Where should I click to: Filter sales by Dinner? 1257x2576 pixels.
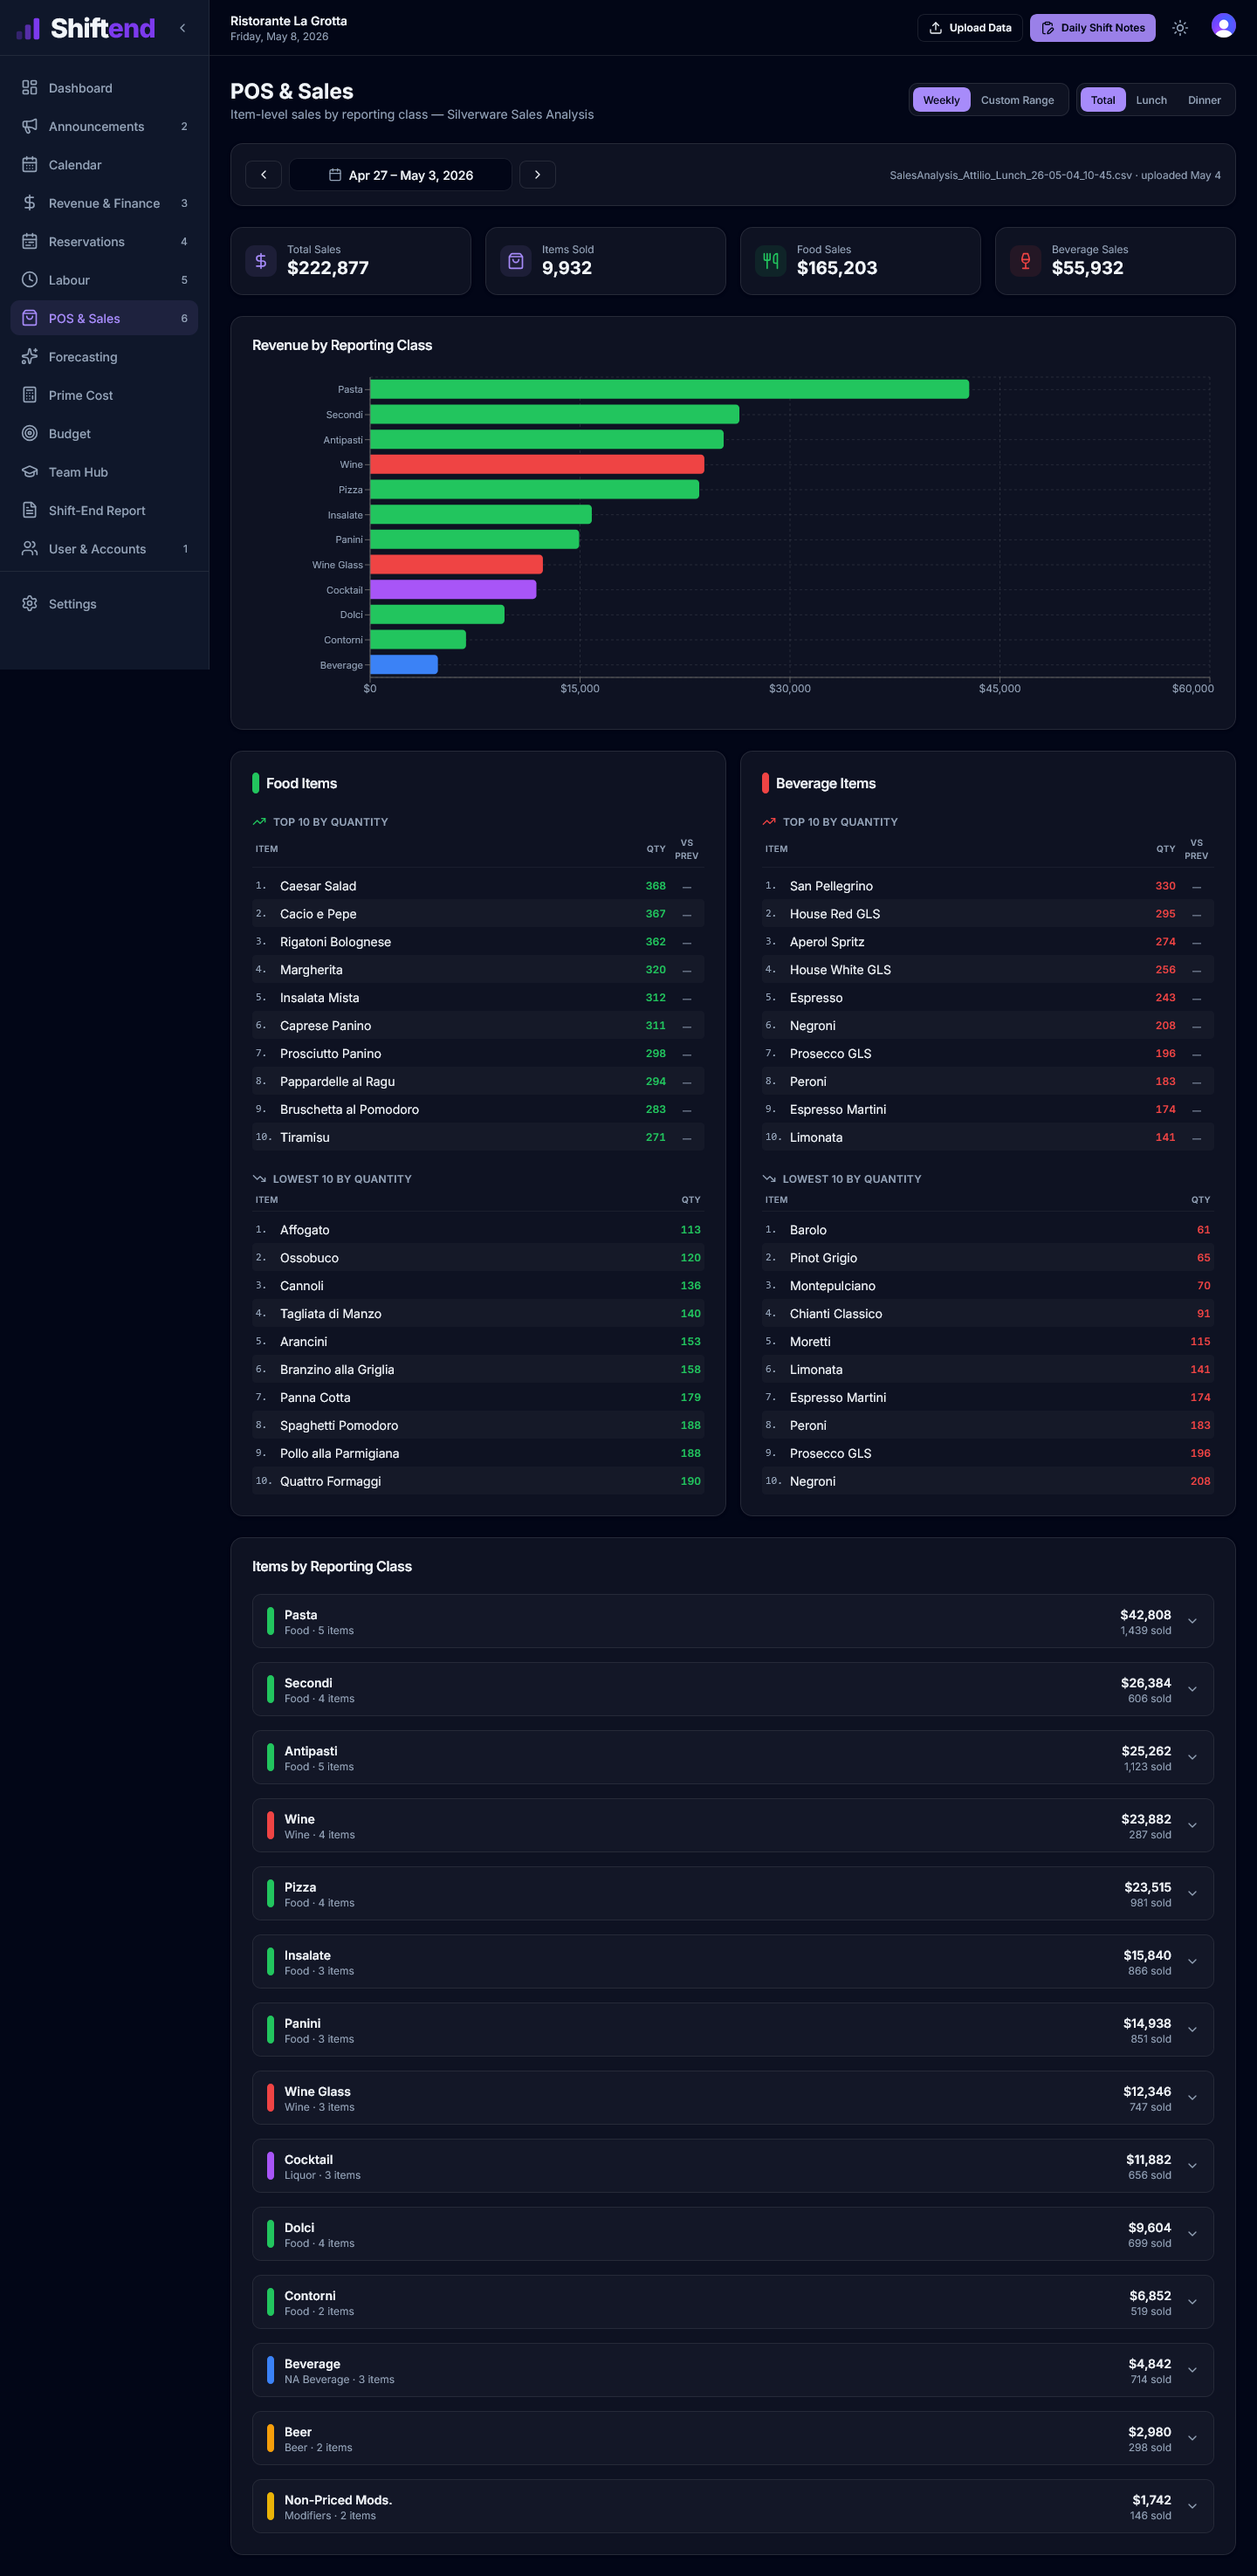click(x=1204, y=100)
